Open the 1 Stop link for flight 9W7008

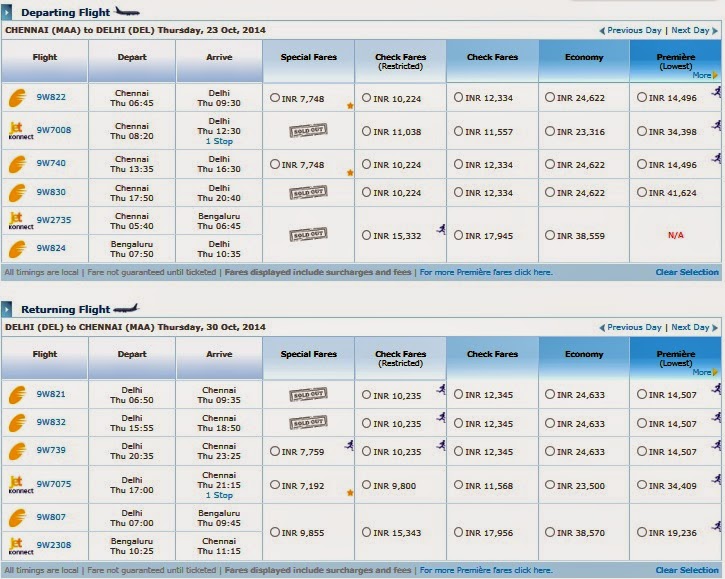219,141
